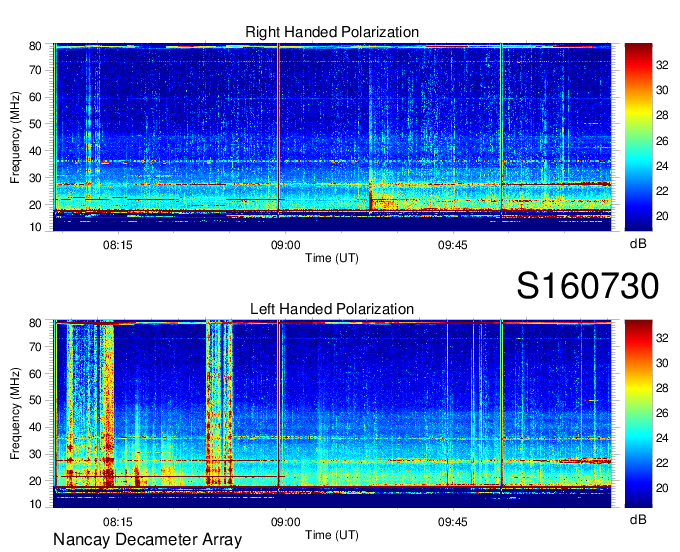Click the 40 MHz tick on bottom plot

click(x=35, y=428)
